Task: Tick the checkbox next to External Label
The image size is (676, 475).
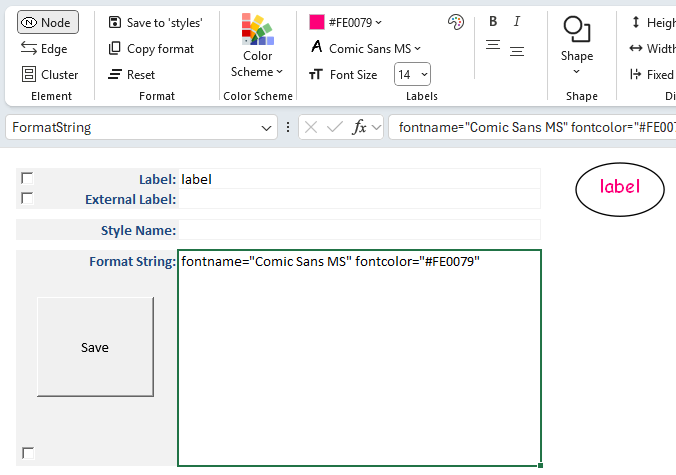Action: (x=28, y=198)
